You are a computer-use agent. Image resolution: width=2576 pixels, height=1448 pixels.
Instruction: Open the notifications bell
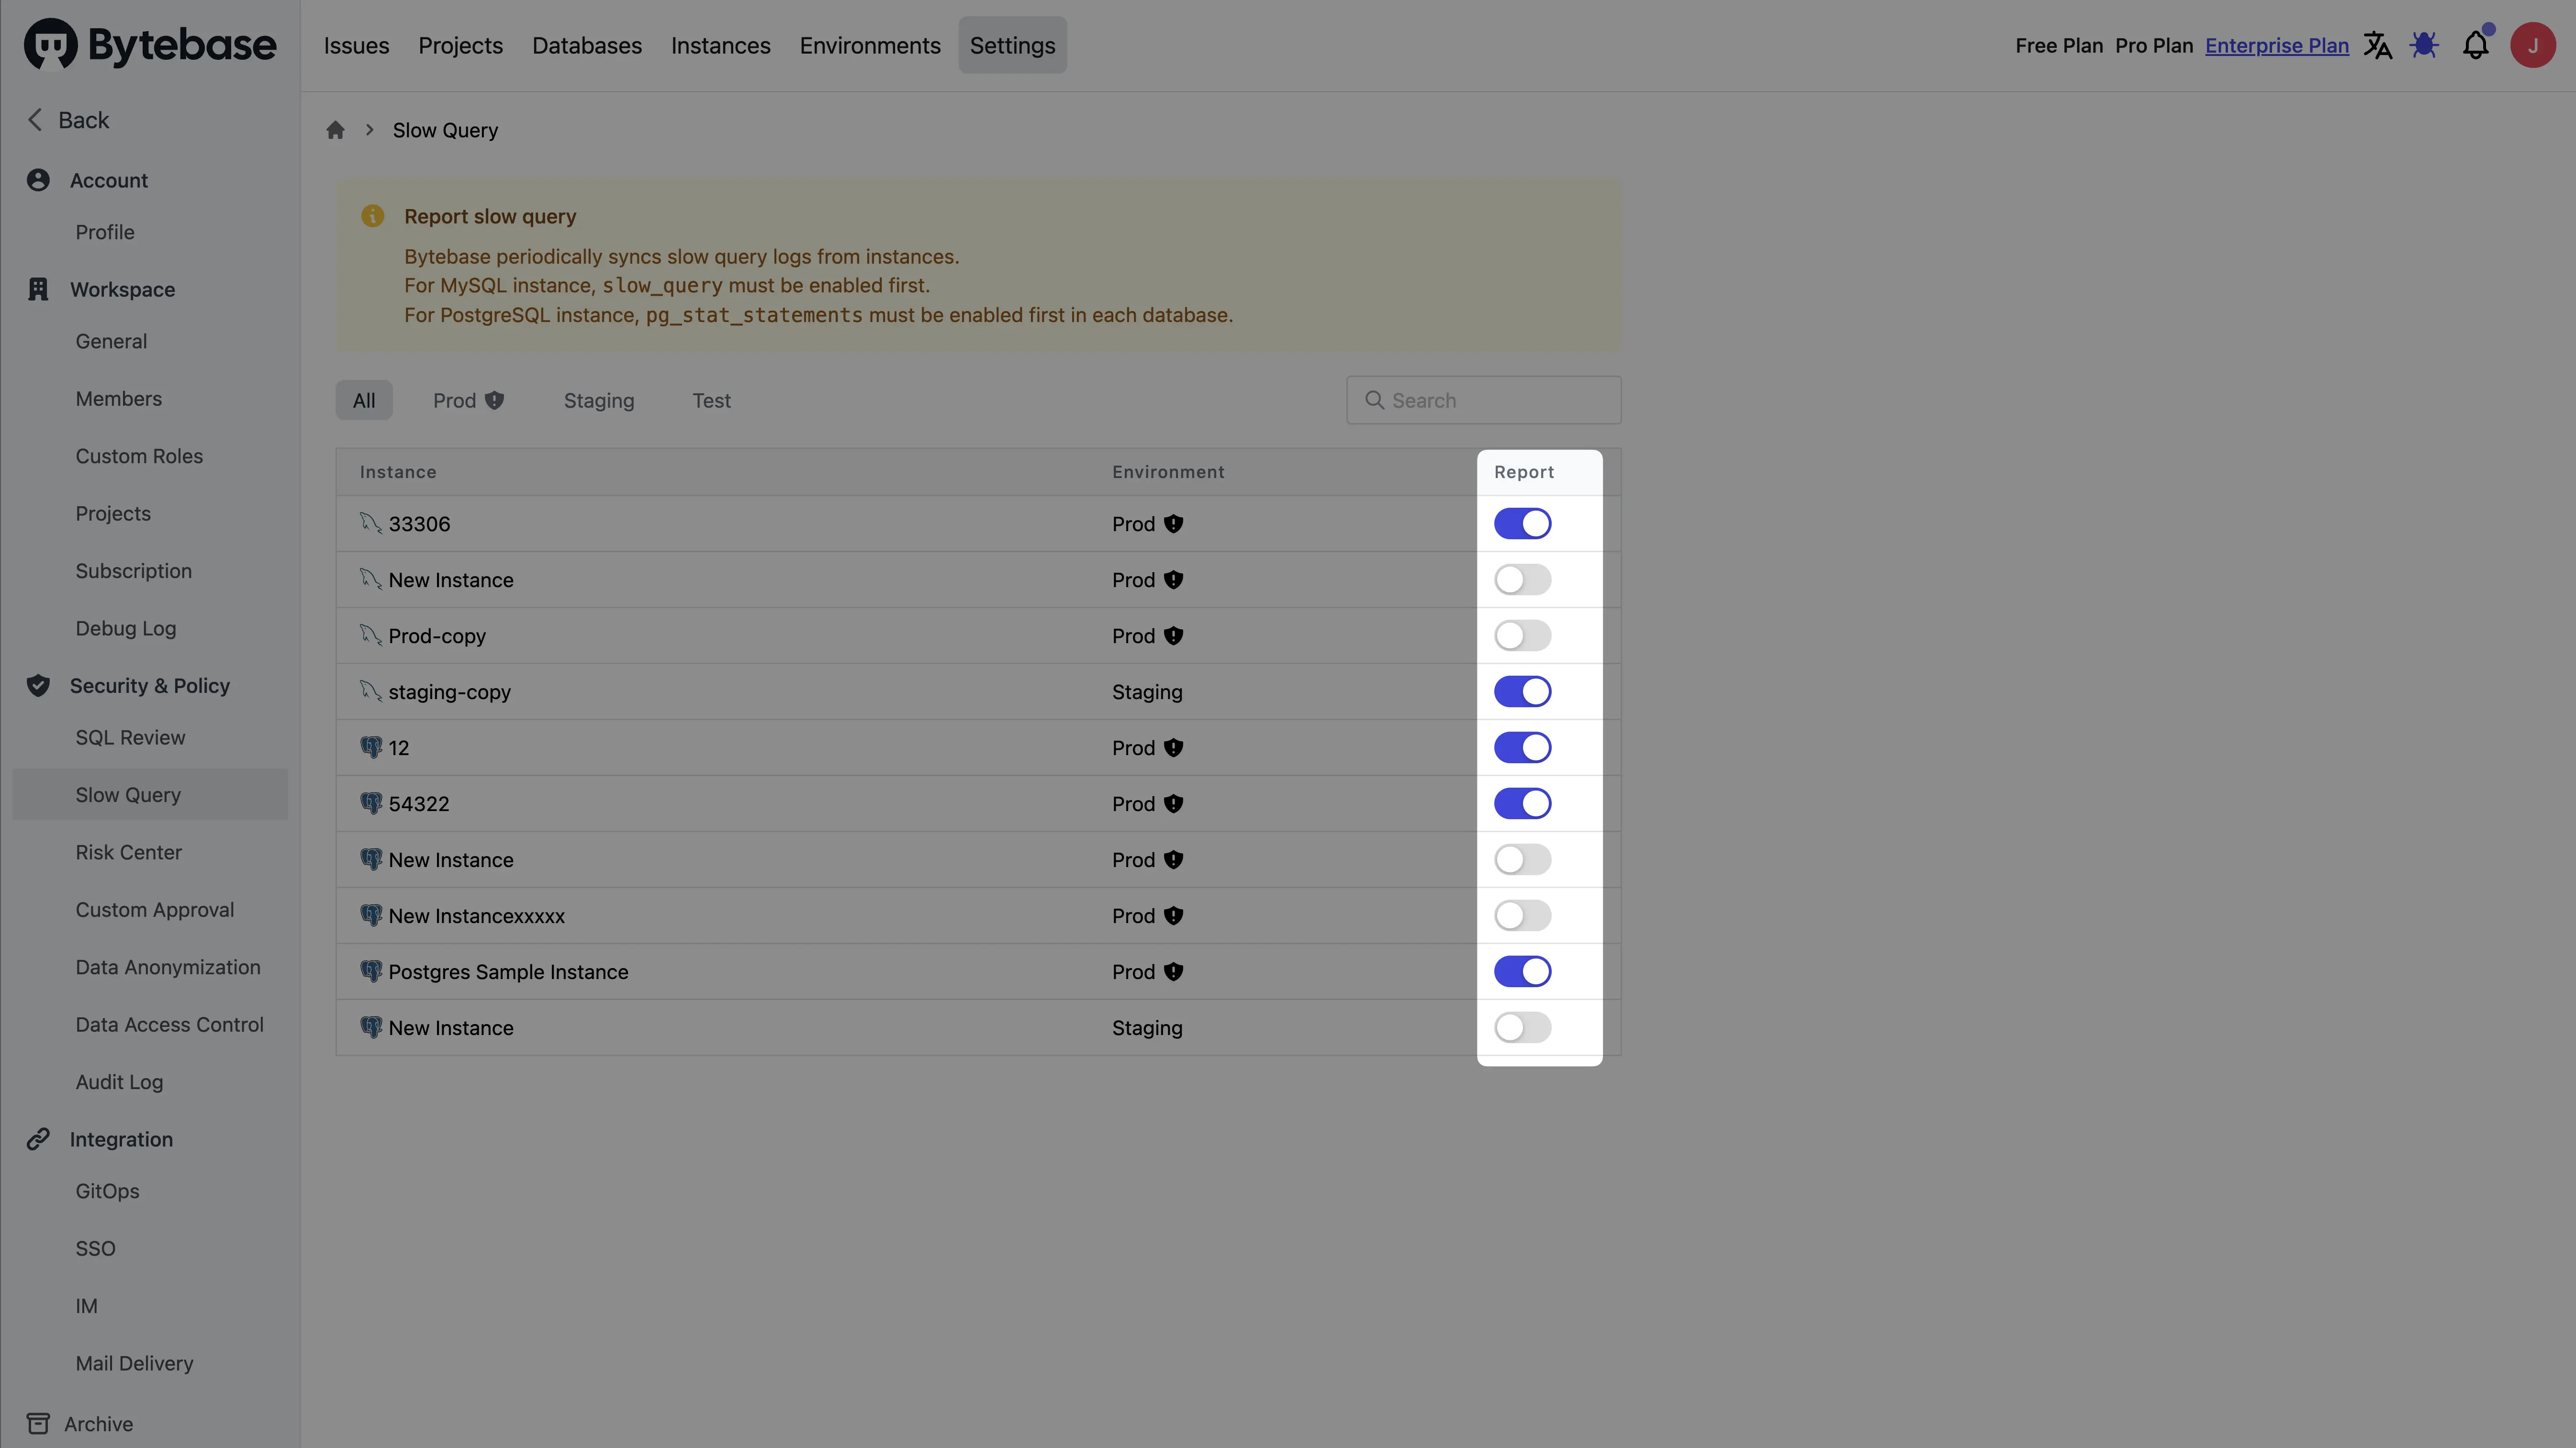pyautogui.click(x=2476, y=45)
